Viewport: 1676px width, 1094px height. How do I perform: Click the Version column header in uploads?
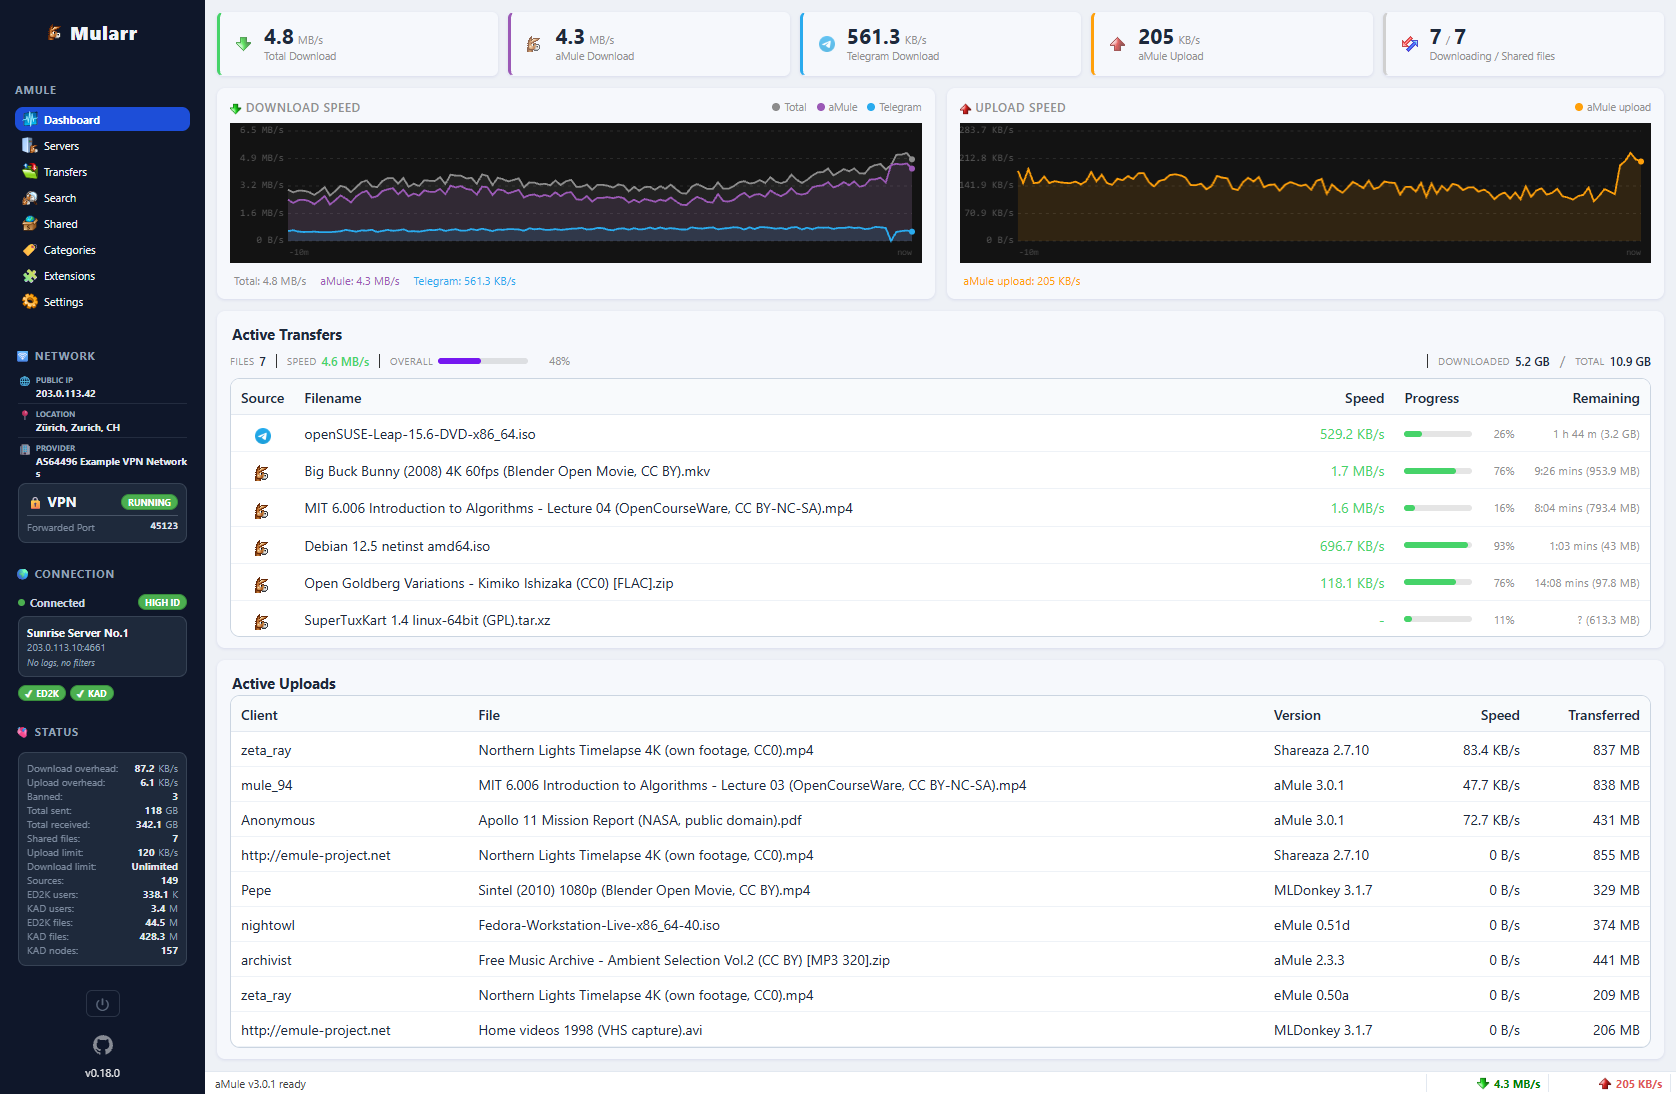point(1297,715)
